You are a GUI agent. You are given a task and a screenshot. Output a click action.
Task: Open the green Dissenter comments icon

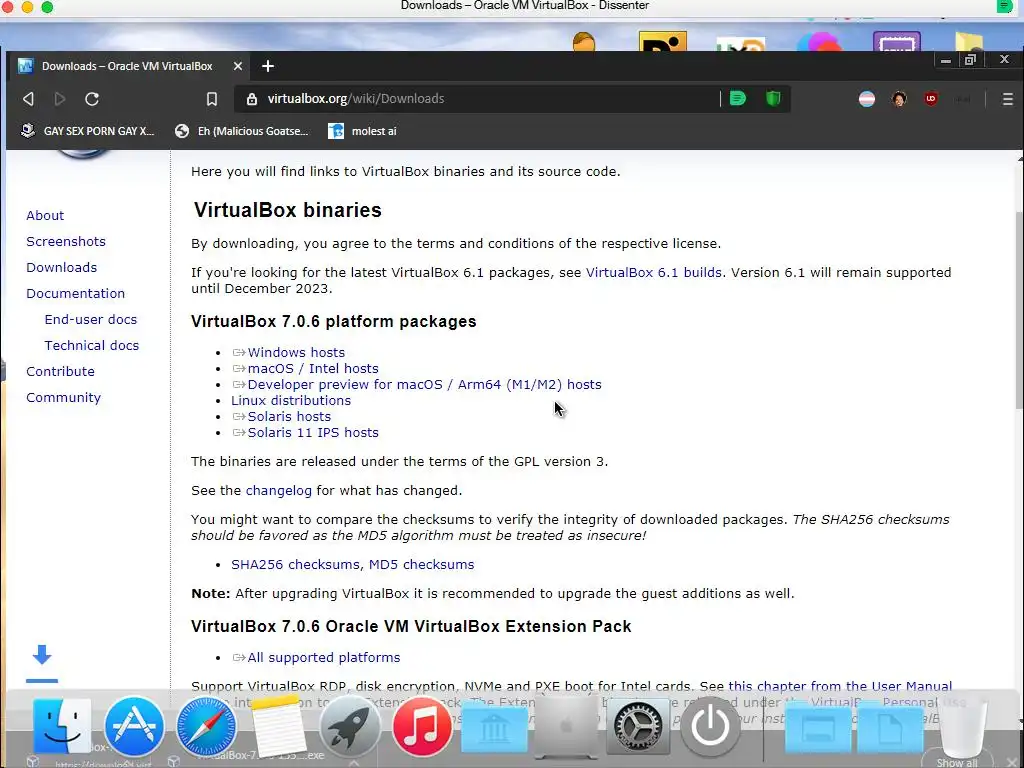[x=737, y=99]
